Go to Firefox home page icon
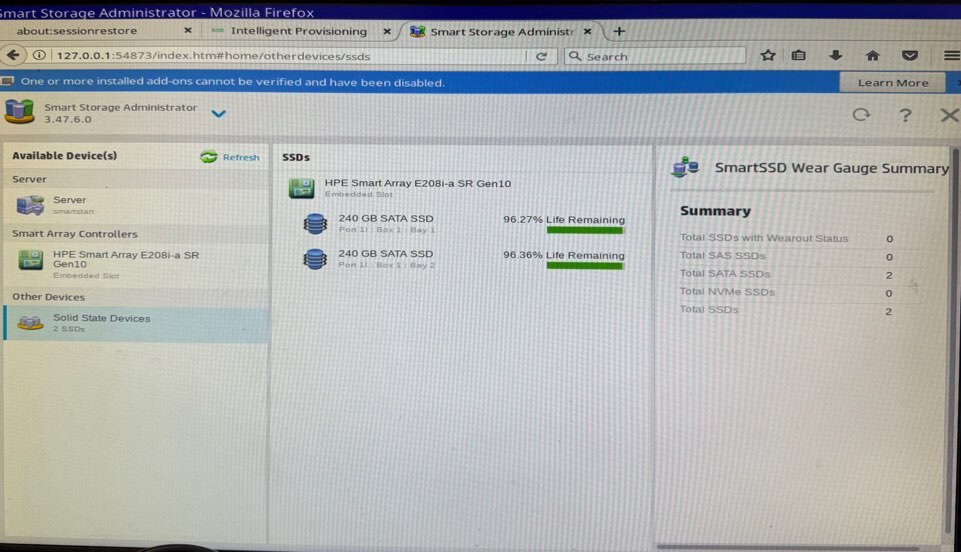The height and width of the screenshot is (552, 961). point(872,56)
